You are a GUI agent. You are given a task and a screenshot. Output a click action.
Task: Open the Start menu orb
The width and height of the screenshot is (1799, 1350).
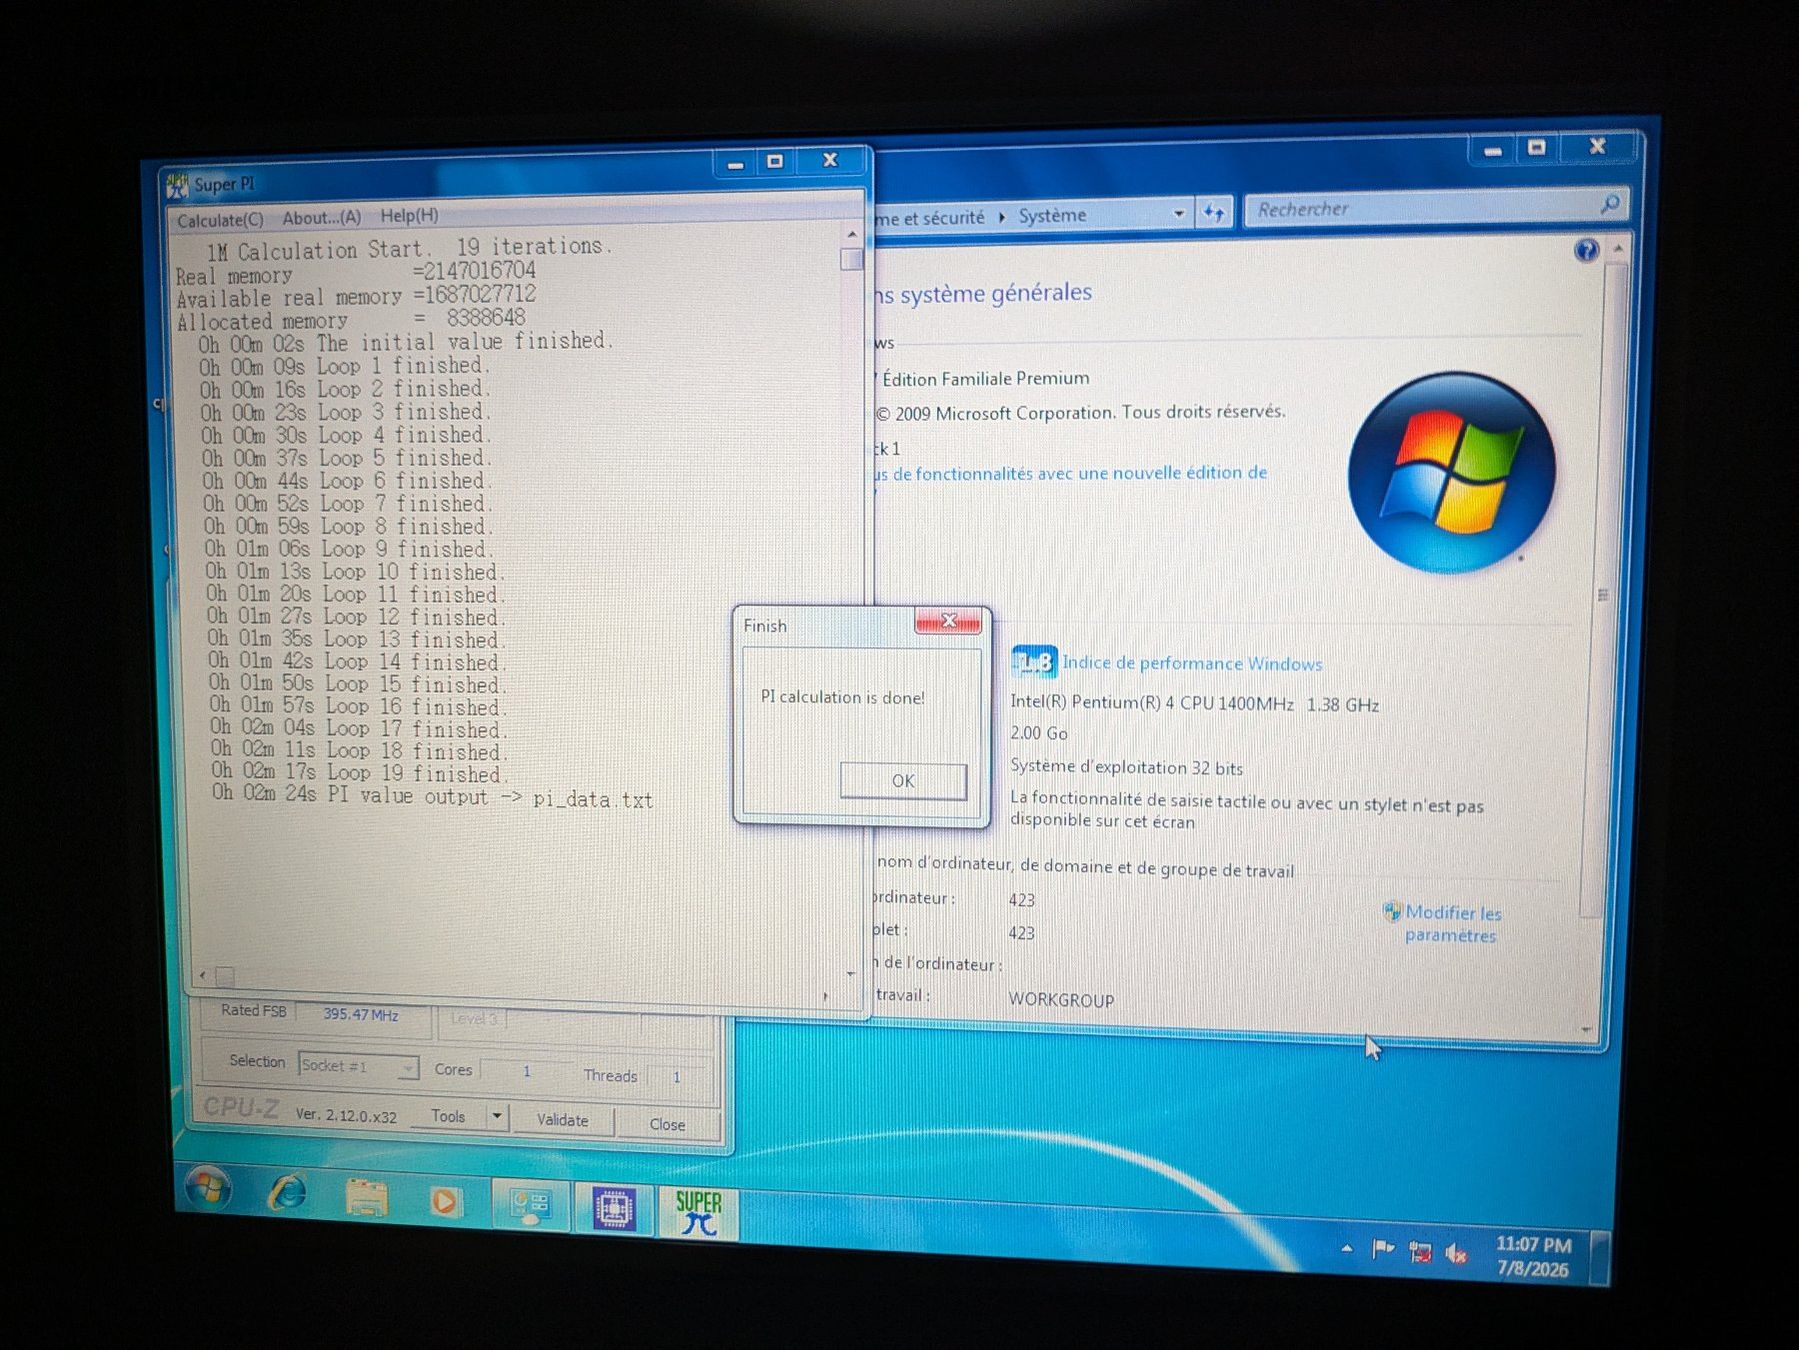tap(209, 1188)
